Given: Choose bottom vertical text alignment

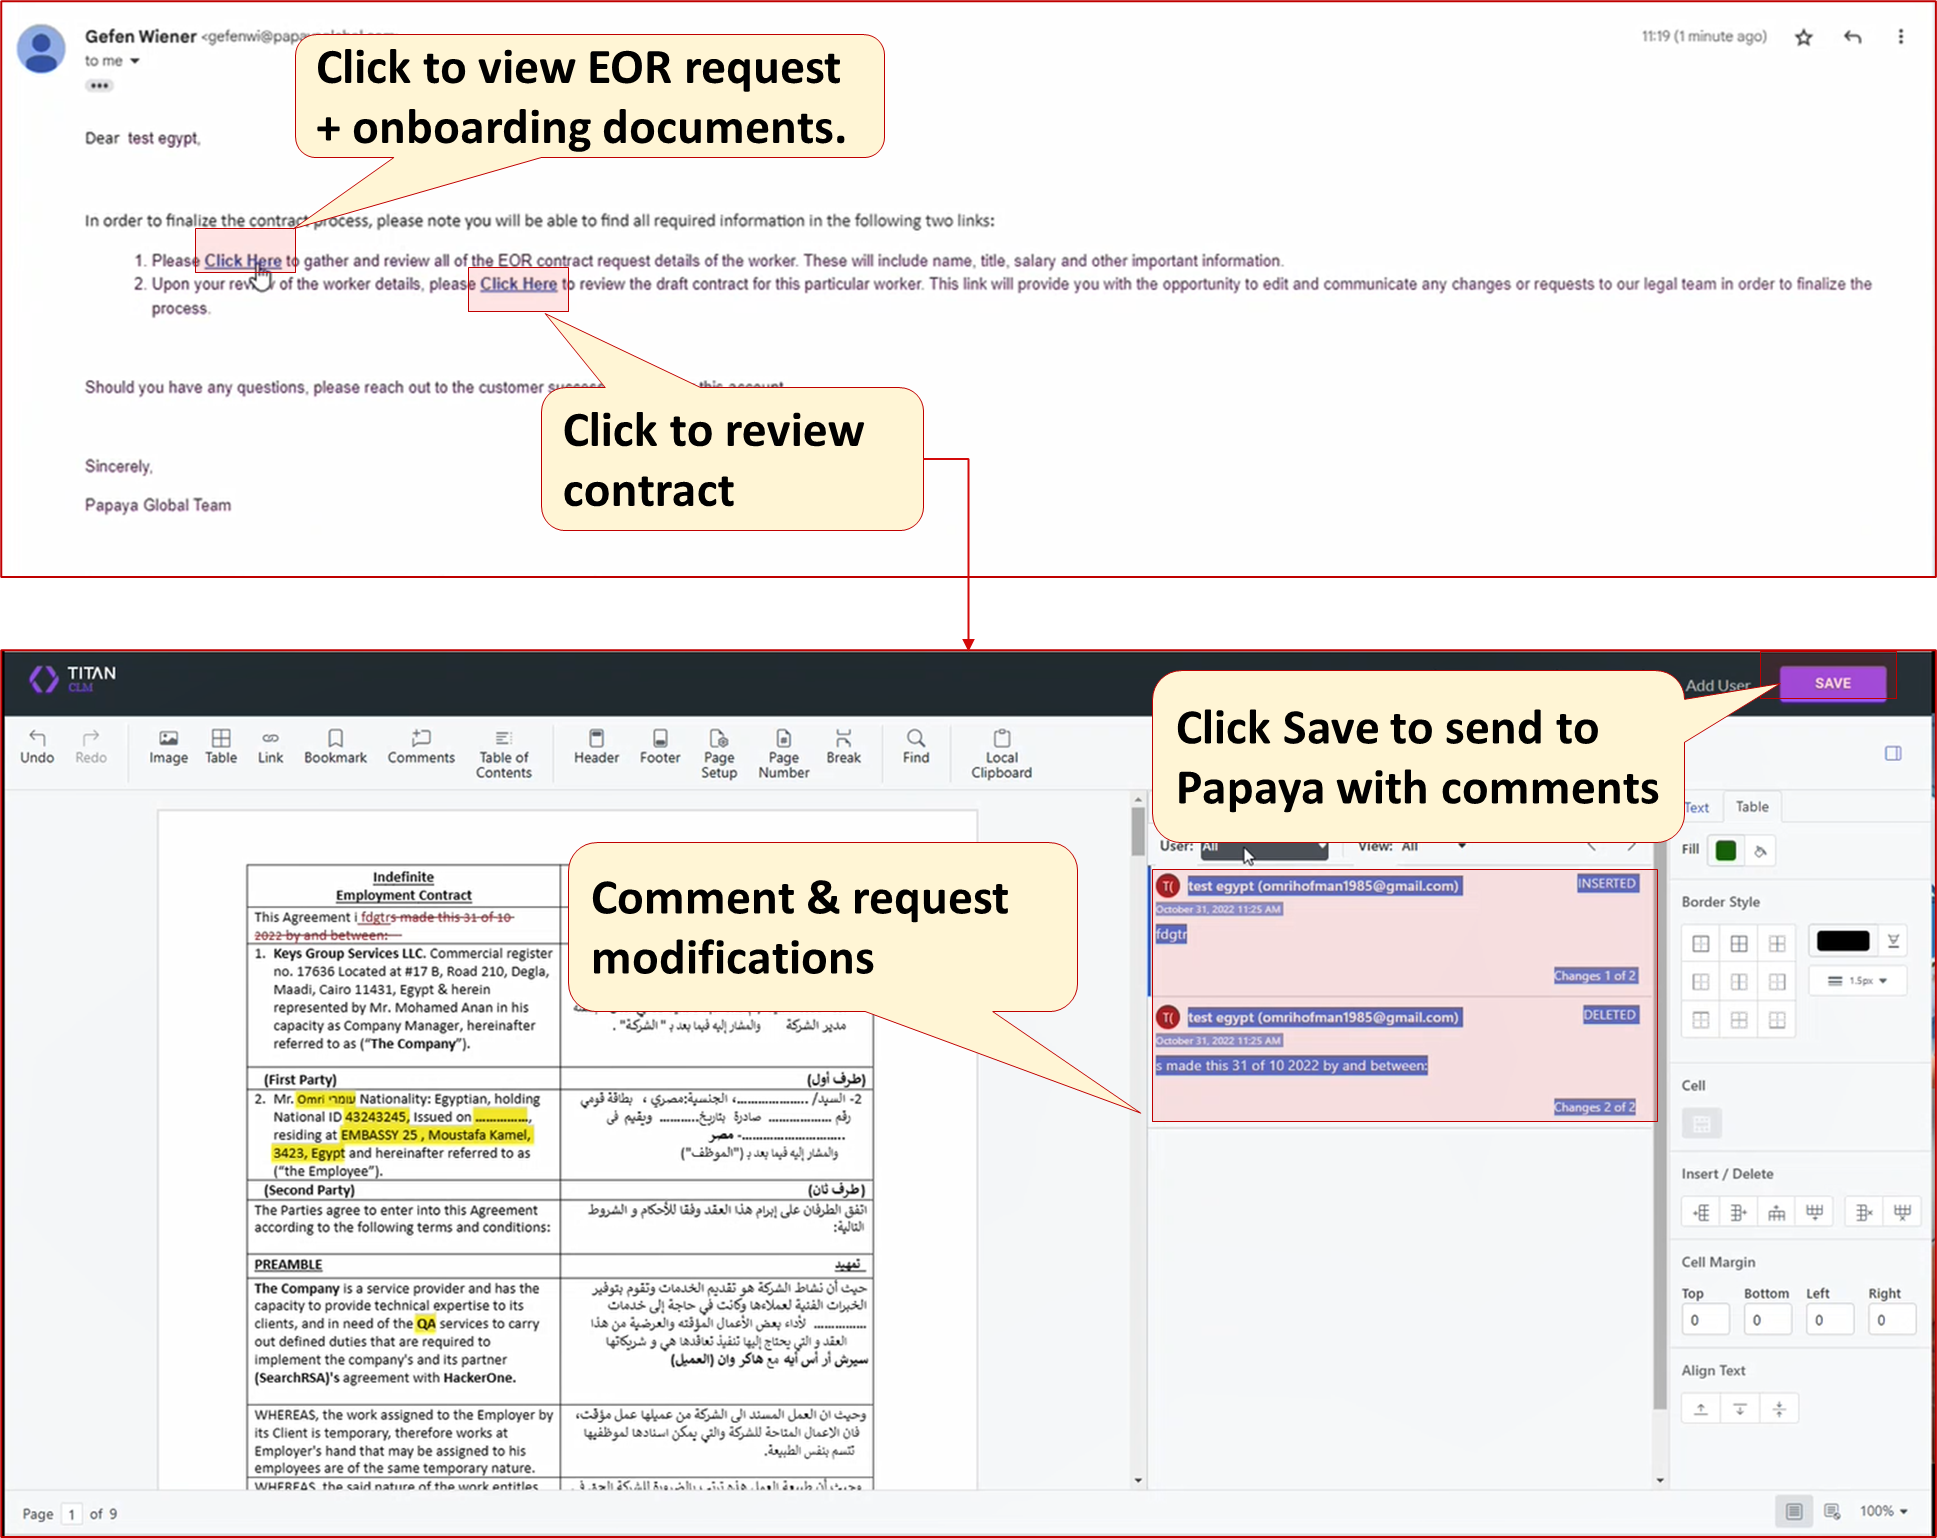Looking at the screenshot, I should pyautogui.click(x=1740, y=1407).
